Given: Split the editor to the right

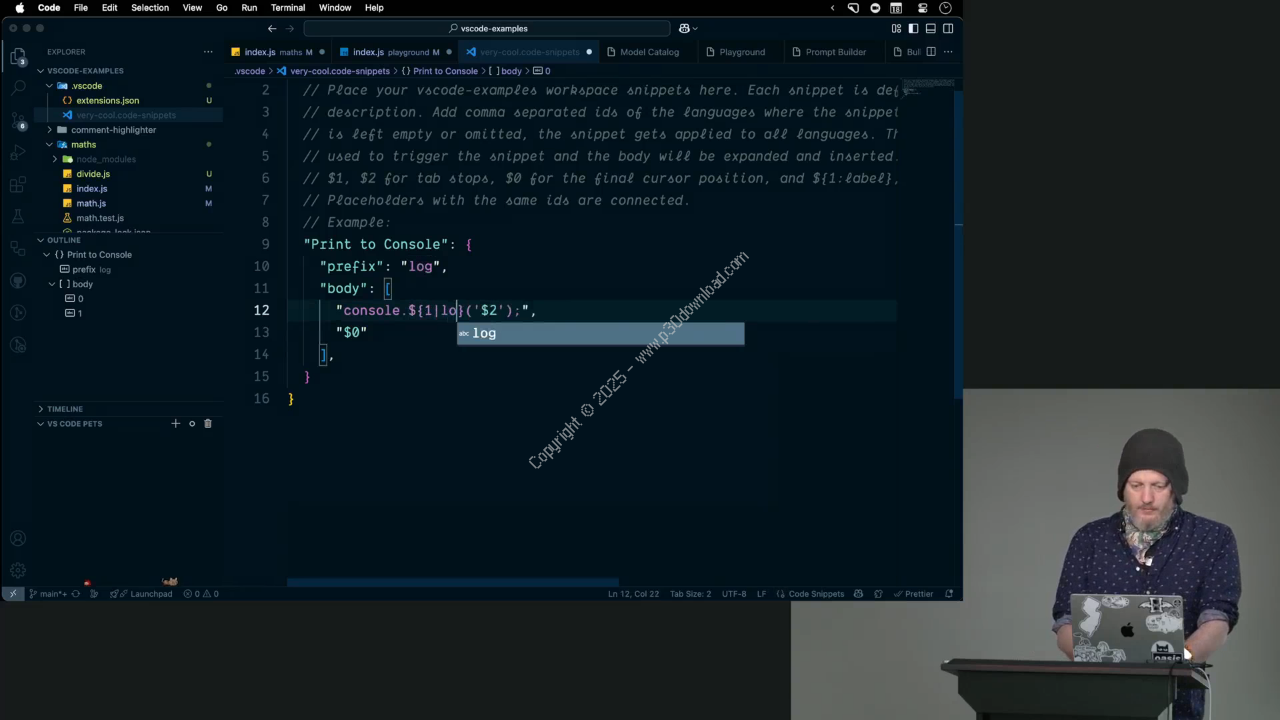Looking at the screenshot, I should coord(931,52).
